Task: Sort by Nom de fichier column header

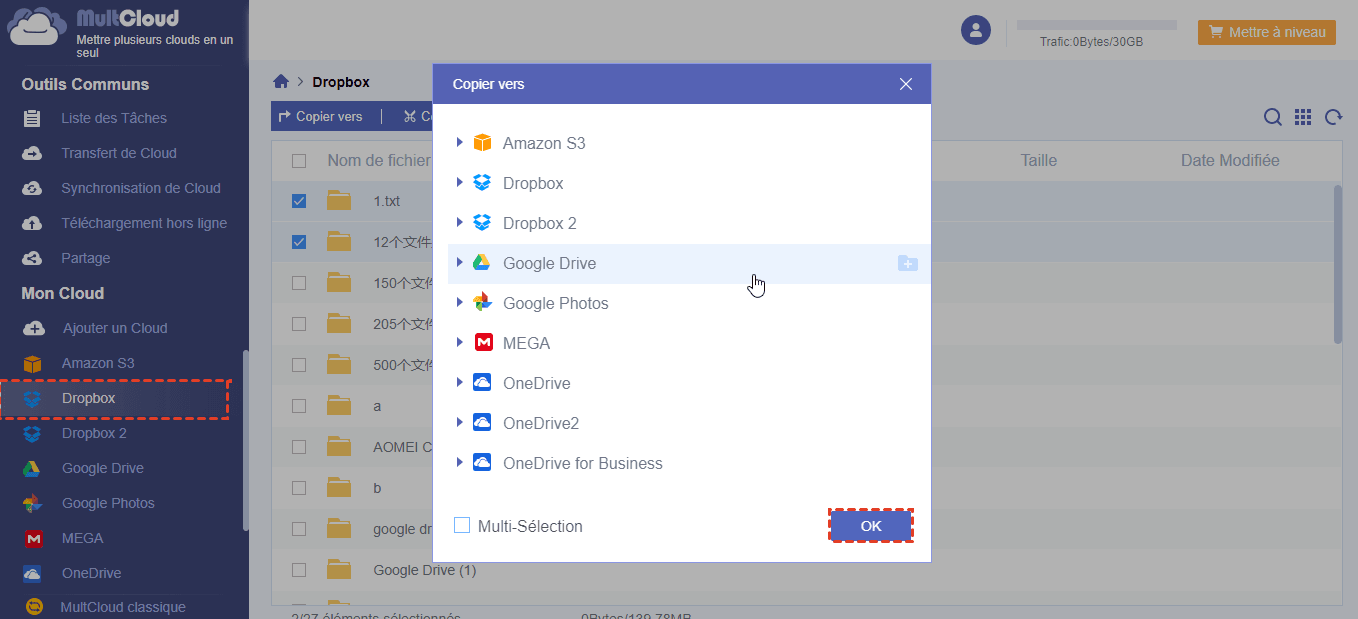Action: coord(379,160)
